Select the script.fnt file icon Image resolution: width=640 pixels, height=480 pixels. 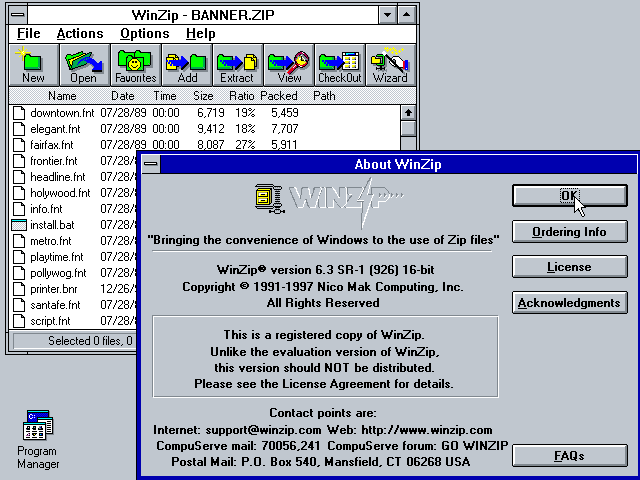pos(19,321)
